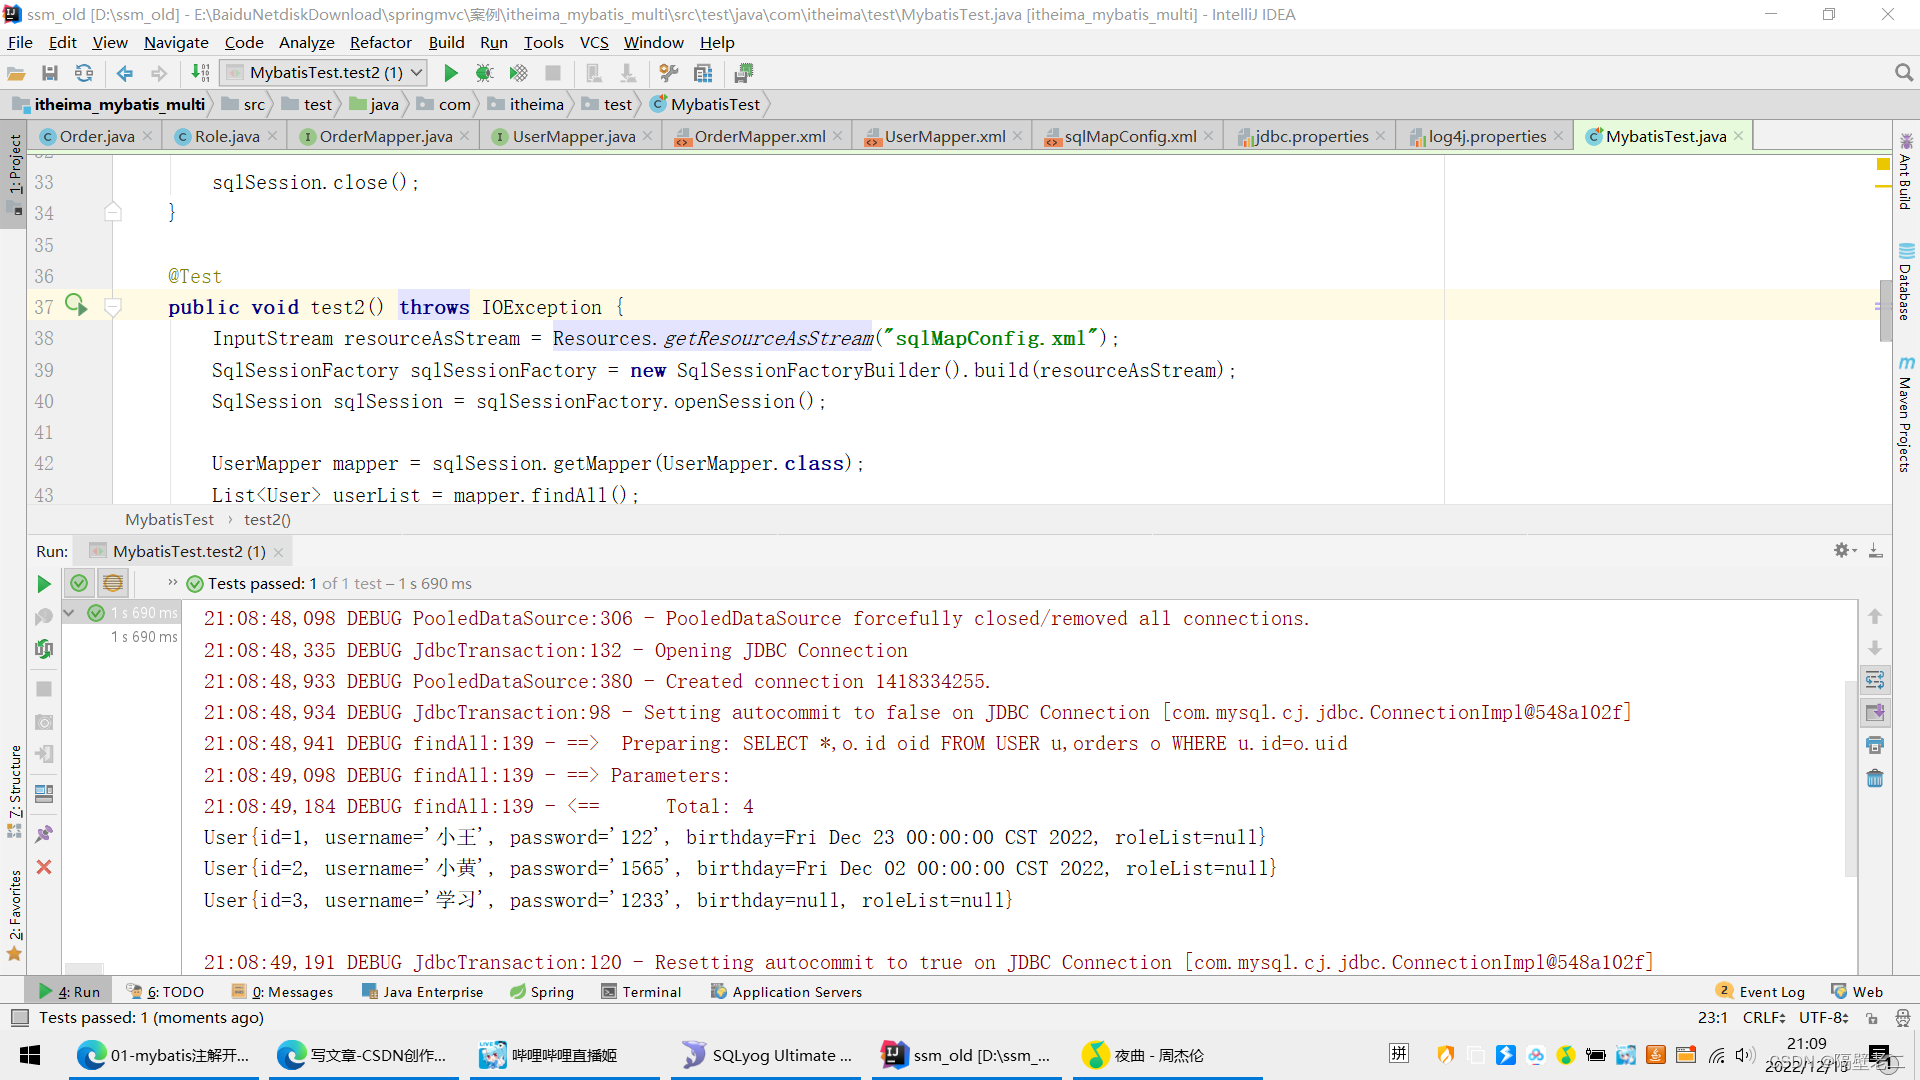1920x1080 pixels.
Task: Toggle soft-wrap in console output
Action: tap(1875, 681)
